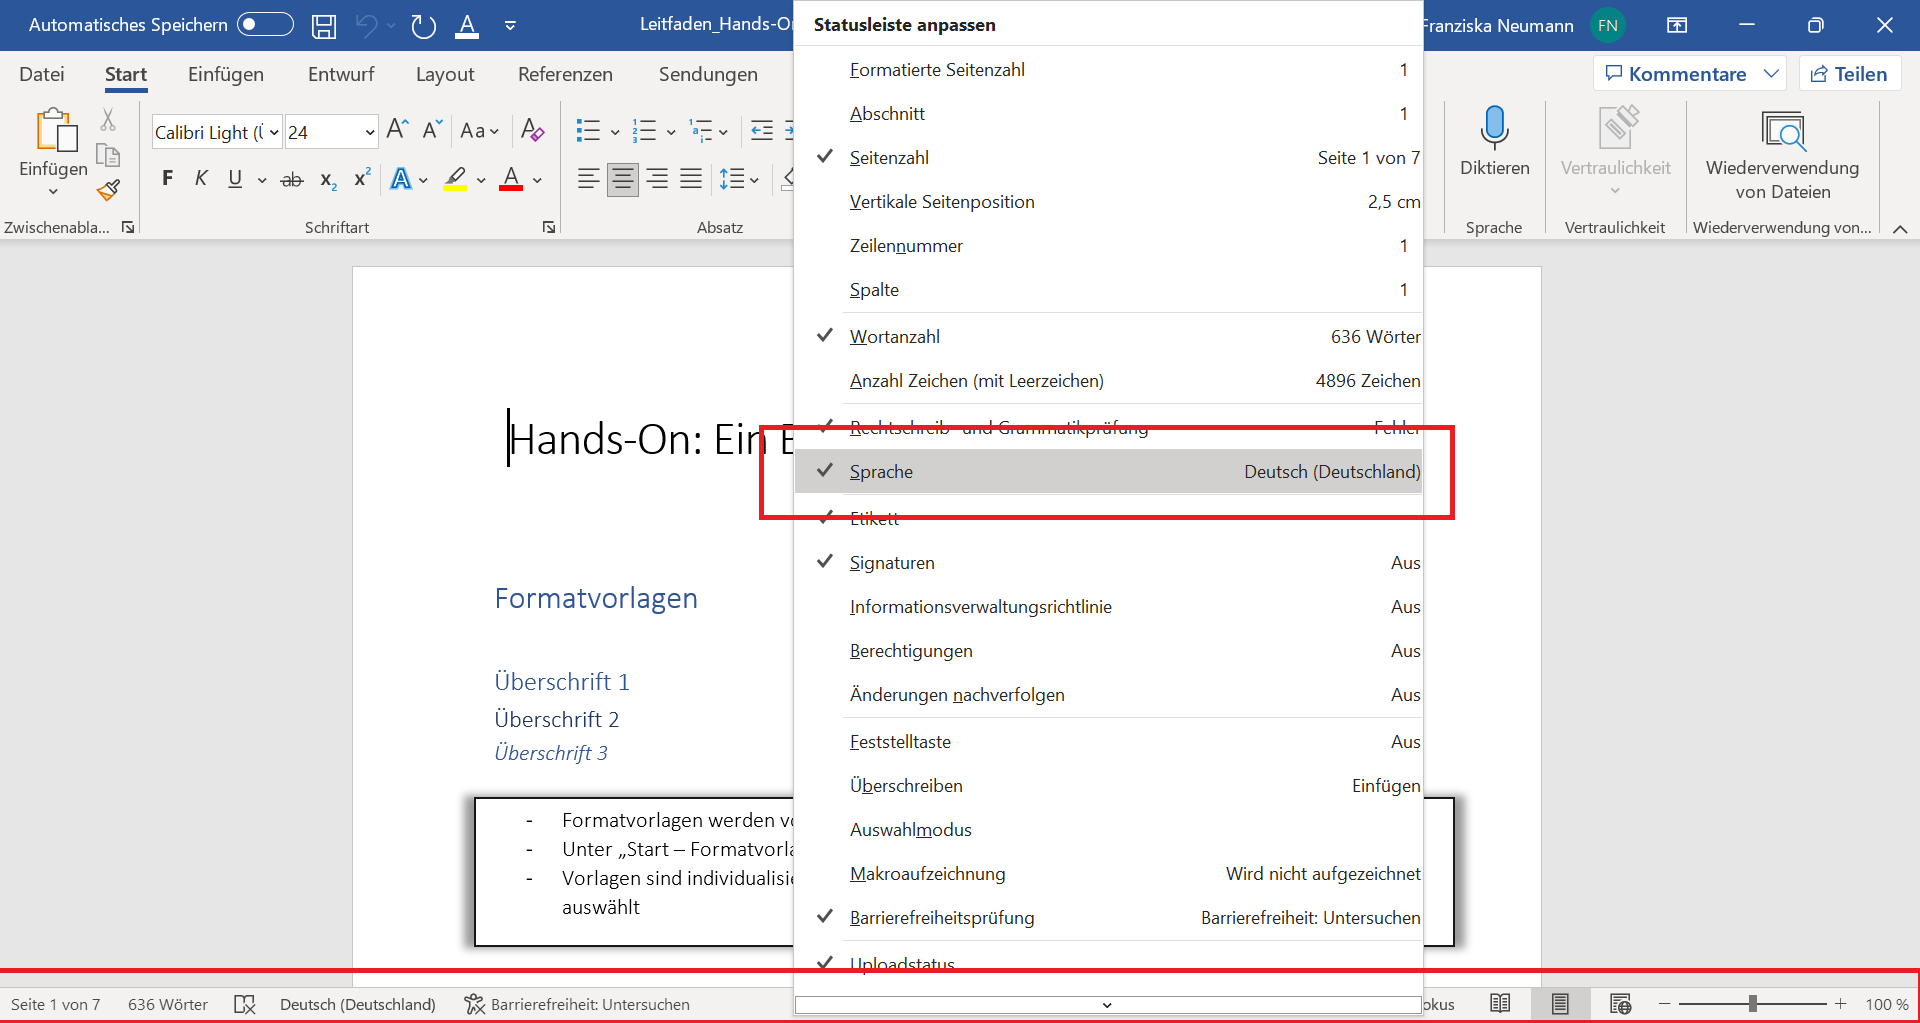Open the Calibri Light font dropdown
Screen dimensions: 1920x1023
(x=273, y=131)
